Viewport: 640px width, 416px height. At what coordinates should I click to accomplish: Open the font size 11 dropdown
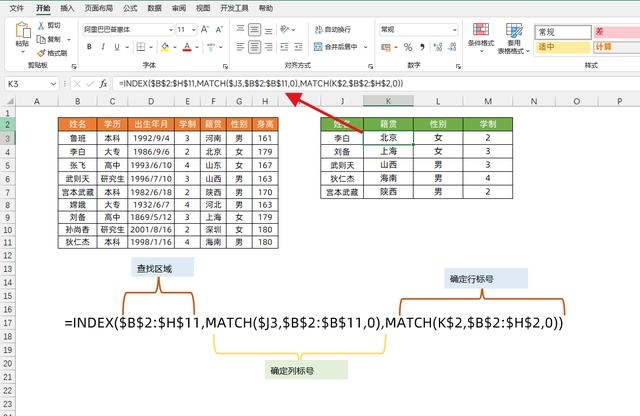[193, 29]
